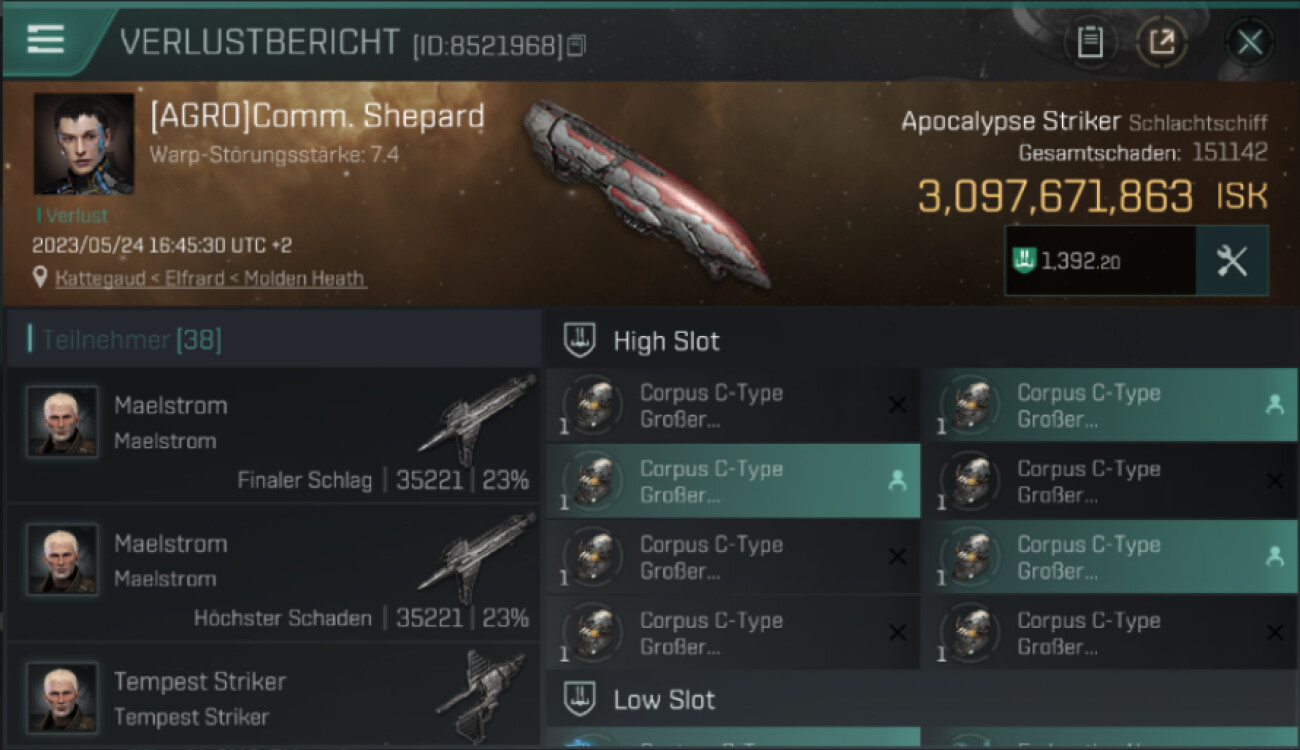This screenshot has width=1300, height=750.
Task: Click the Apocalypse Striker ship image
Action: click(646, 192)
